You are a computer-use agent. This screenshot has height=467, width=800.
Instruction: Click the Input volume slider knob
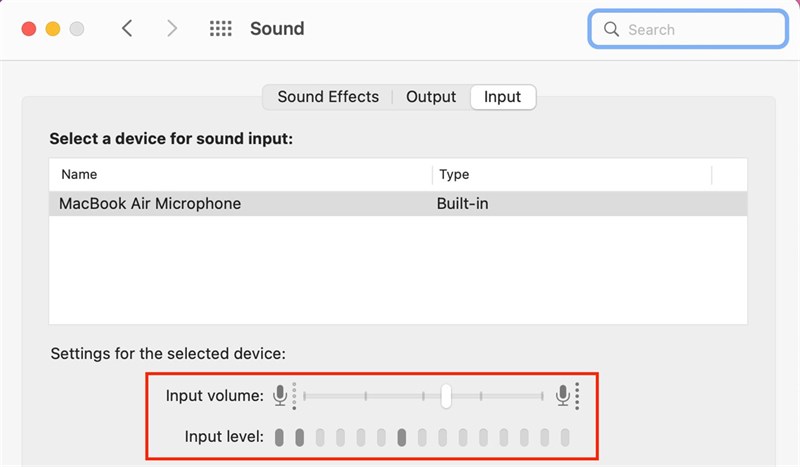(447, 396)
